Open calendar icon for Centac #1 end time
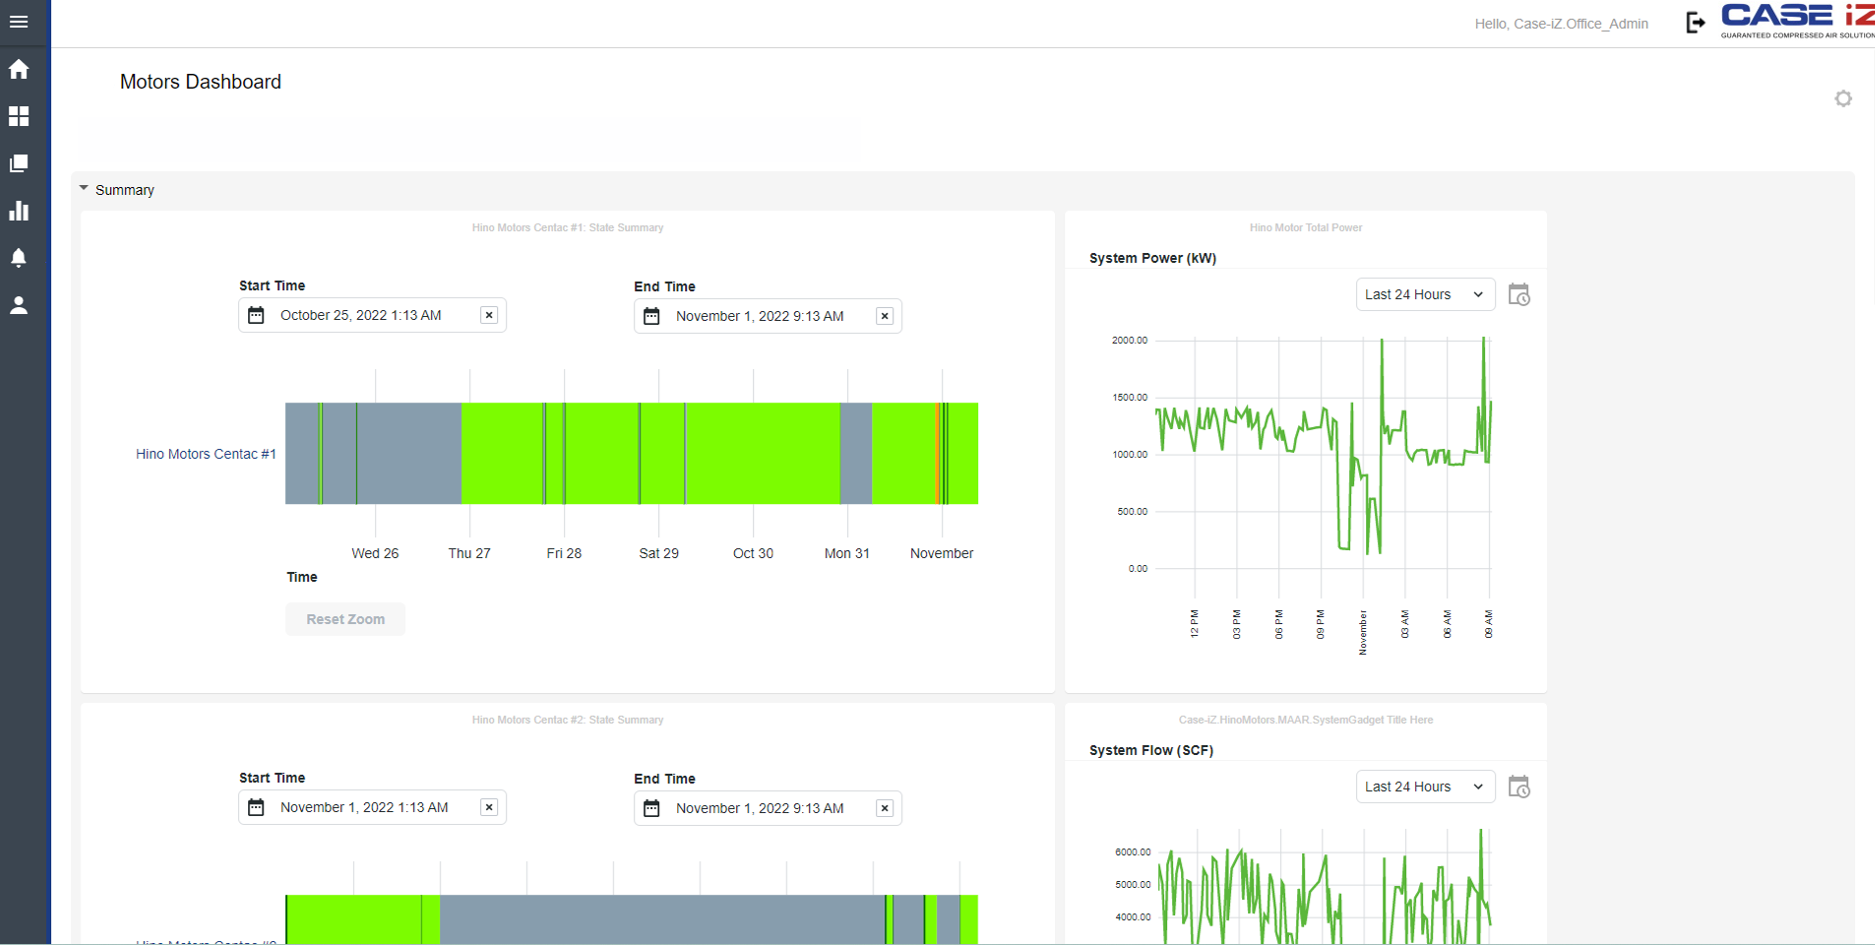1875x945 pixels. click(x=652, y=316)
